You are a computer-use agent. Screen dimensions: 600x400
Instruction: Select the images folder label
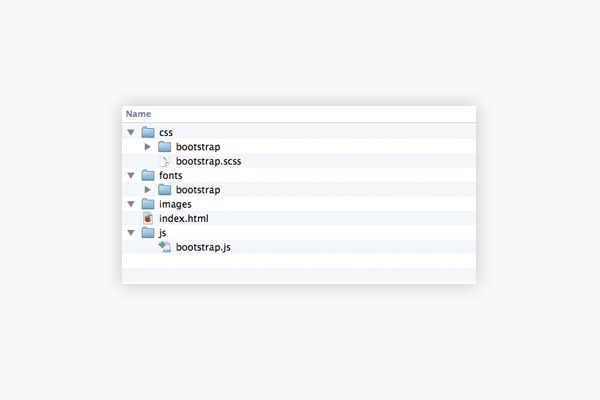tap(175, 204)
